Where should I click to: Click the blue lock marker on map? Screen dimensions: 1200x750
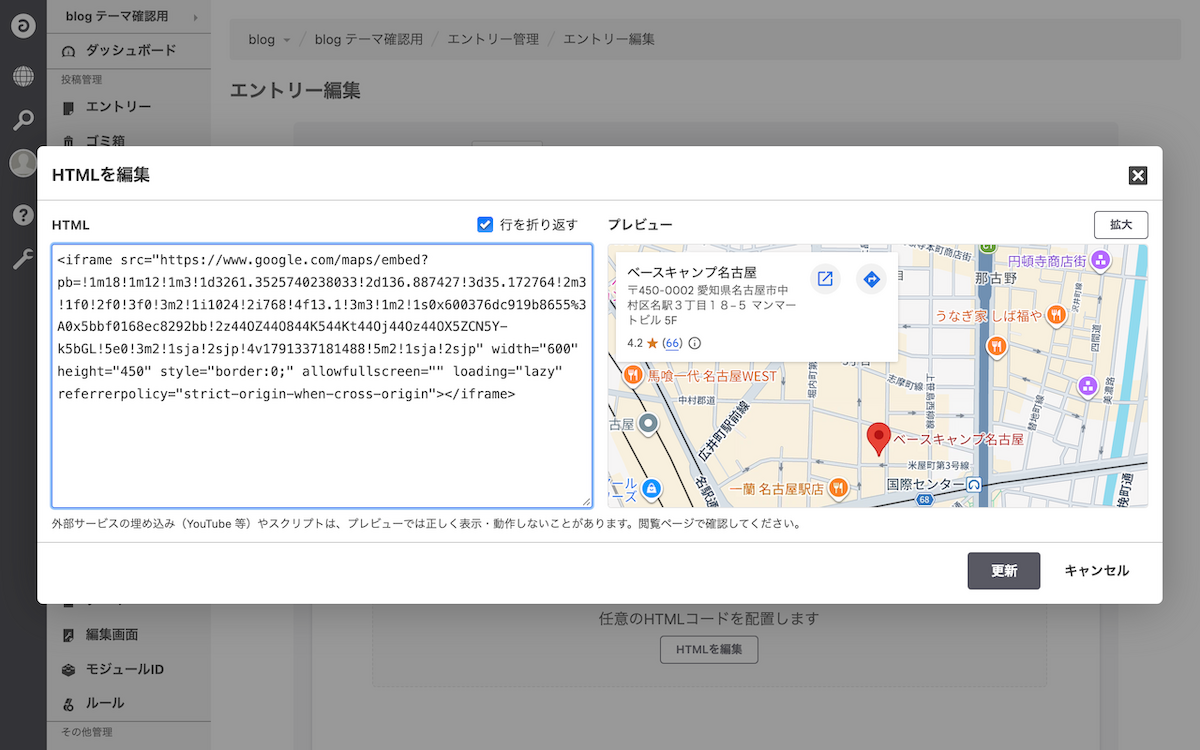tap(650, 488)
